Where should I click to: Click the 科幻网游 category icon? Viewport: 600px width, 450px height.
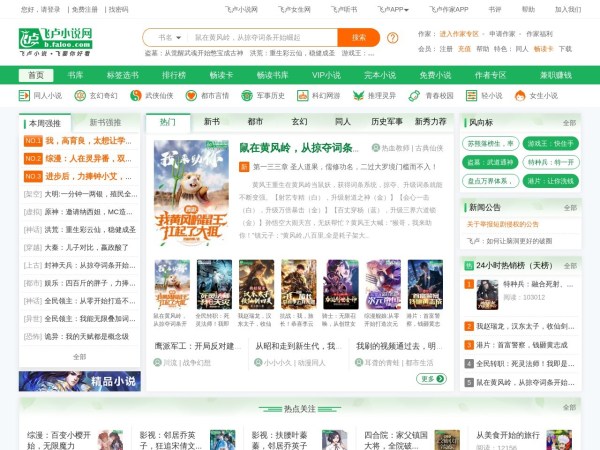[305, 96]
